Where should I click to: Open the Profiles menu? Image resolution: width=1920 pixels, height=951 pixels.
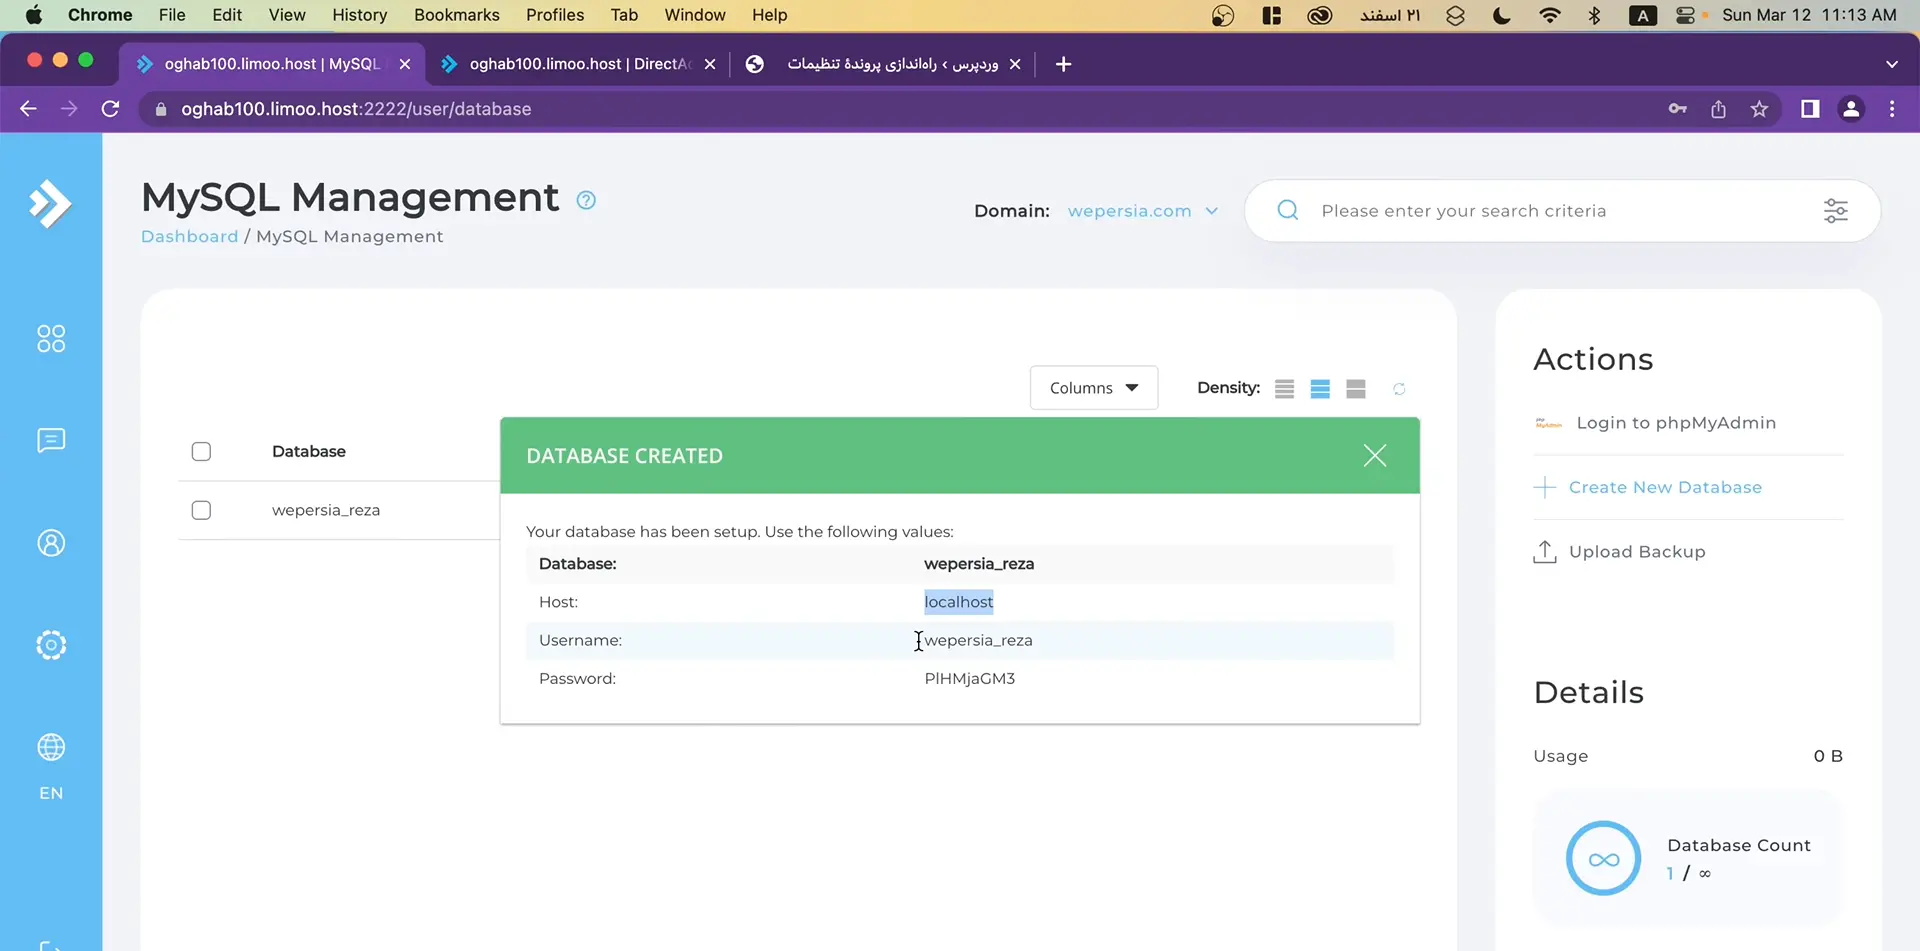click(x=555, y=15)
